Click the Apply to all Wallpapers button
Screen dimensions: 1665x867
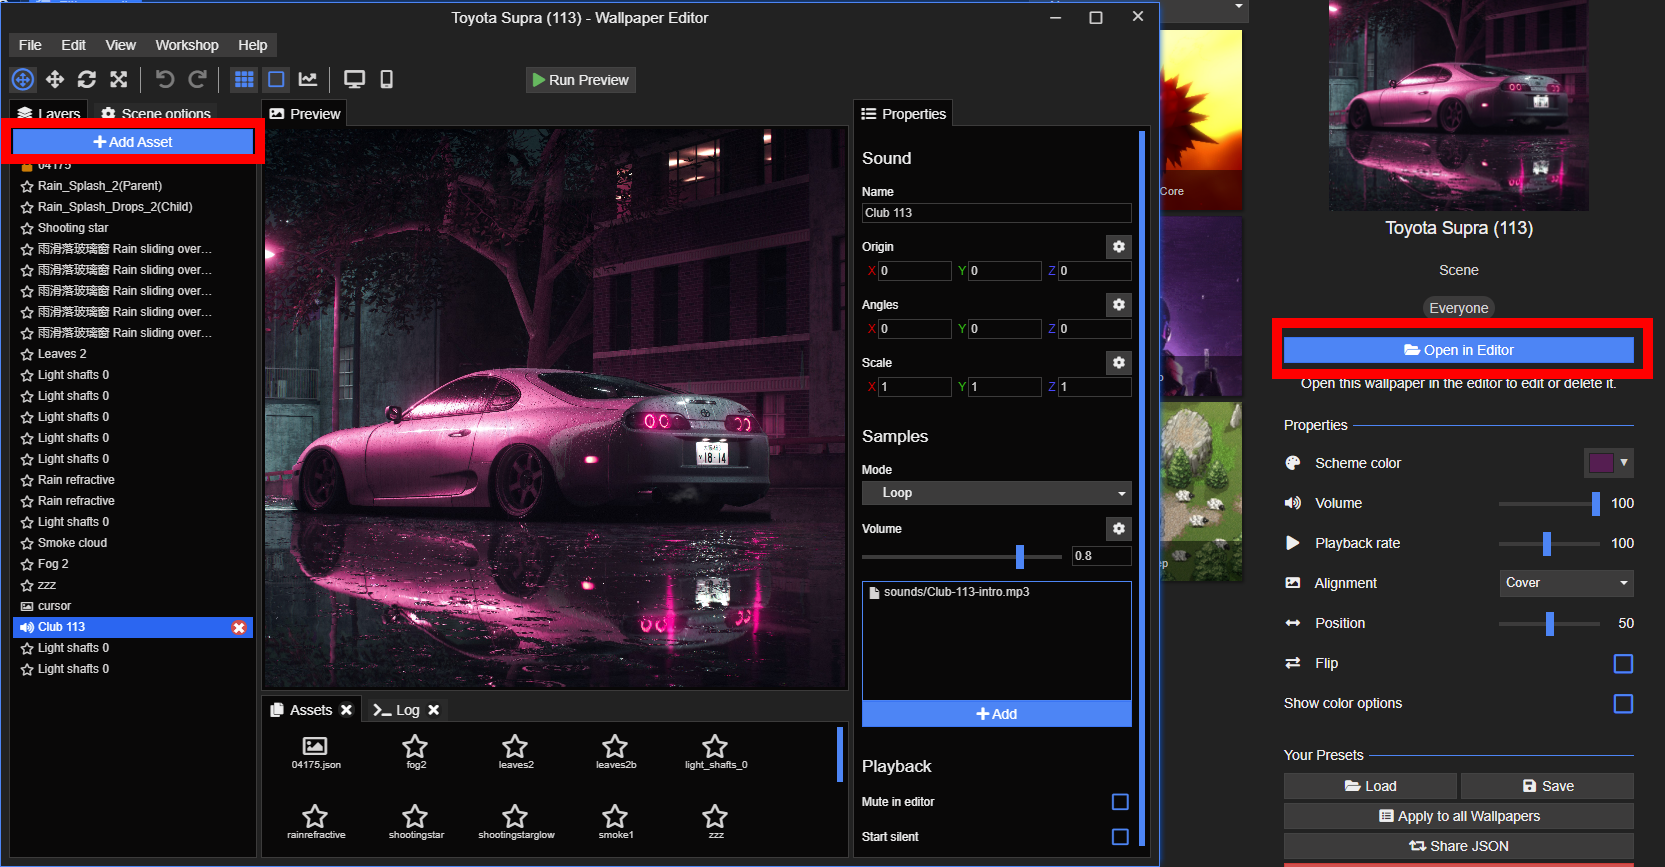point(1458,816)
